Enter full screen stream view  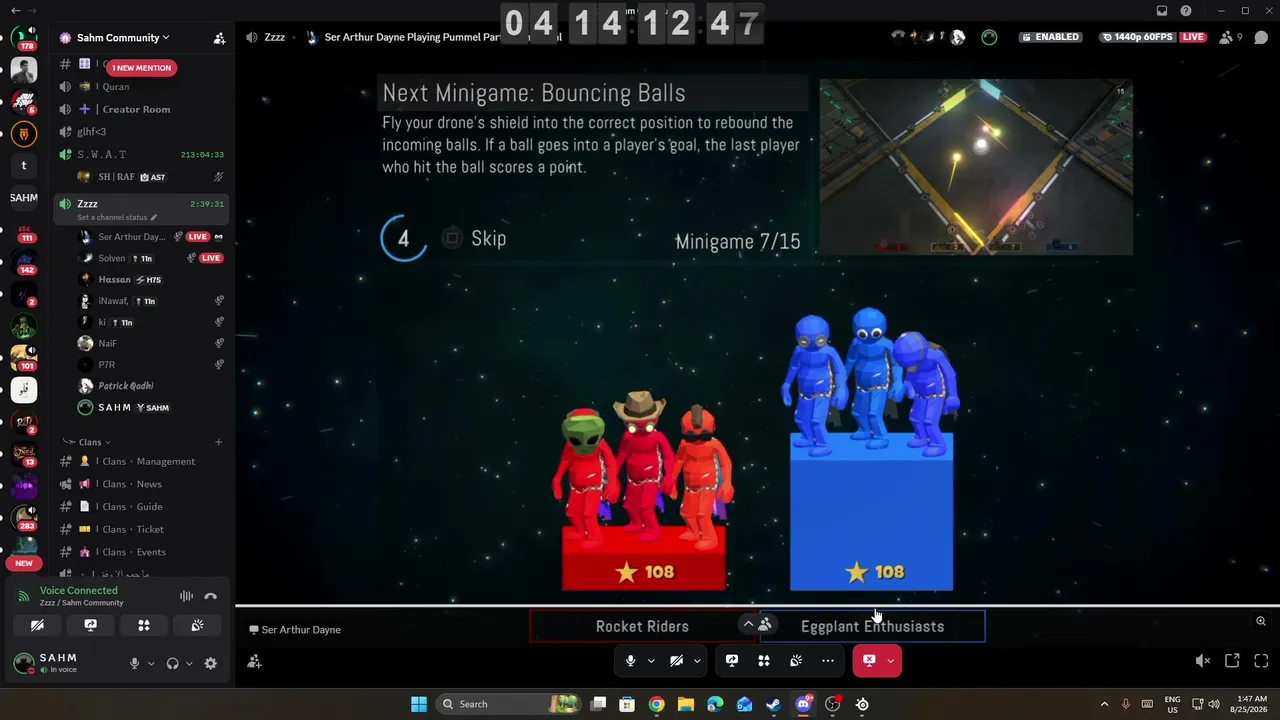tap(1261, 660)
